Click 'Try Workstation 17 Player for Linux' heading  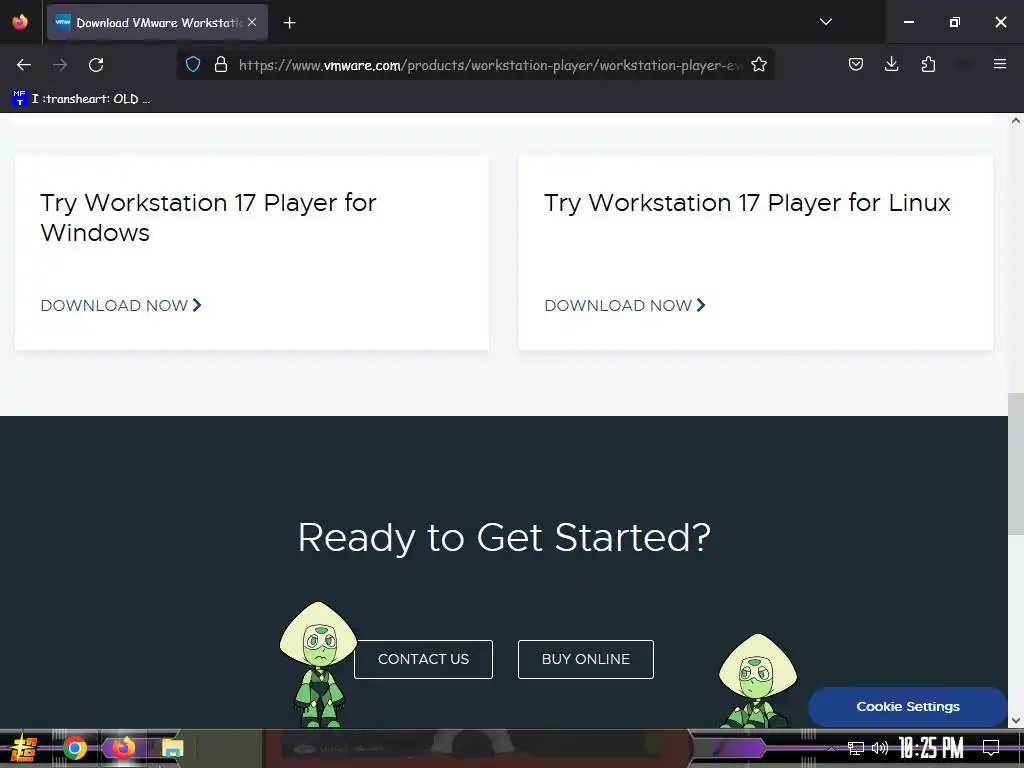[747, 202]
